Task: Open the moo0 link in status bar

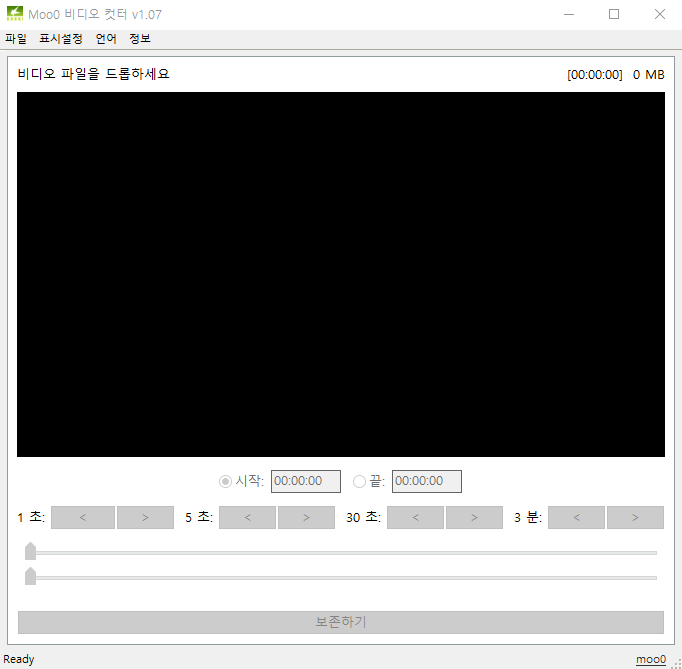Action: (651, 659)
